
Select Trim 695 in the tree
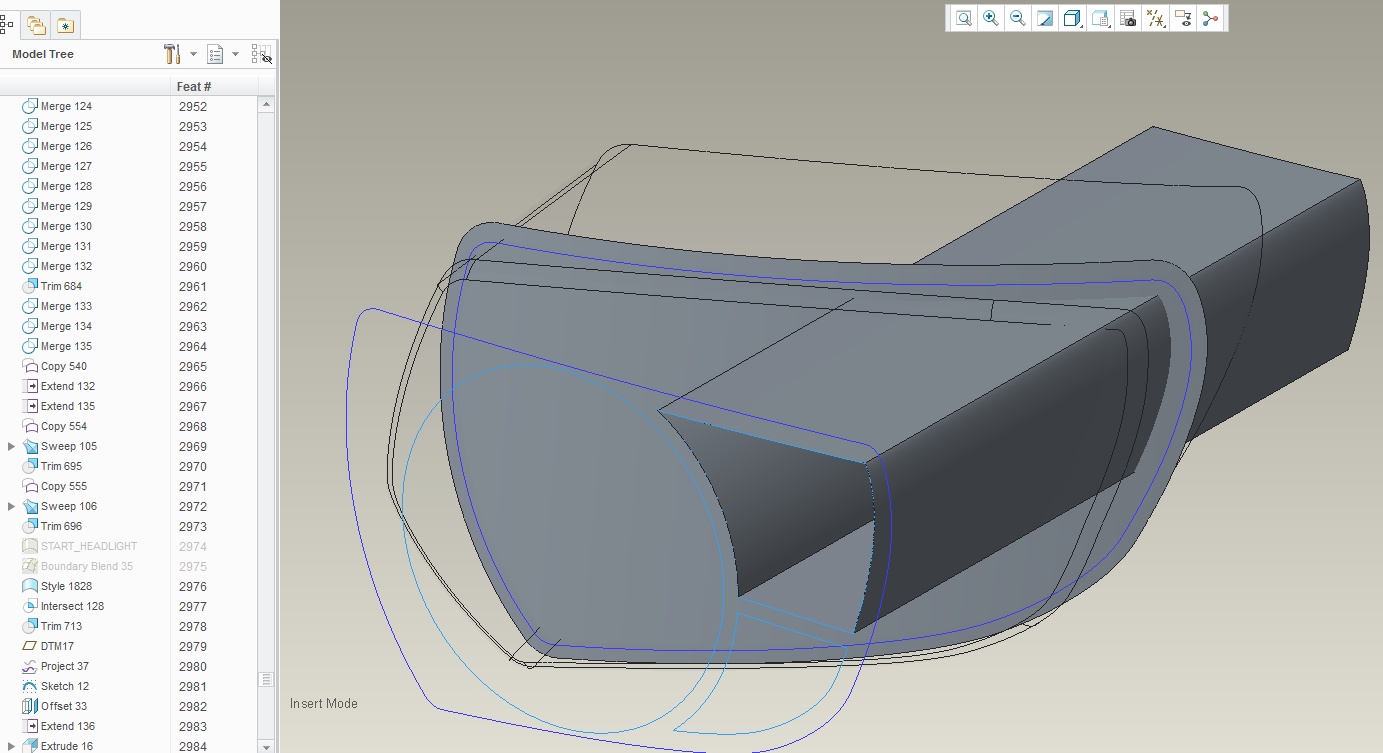(x=62, y=466)
